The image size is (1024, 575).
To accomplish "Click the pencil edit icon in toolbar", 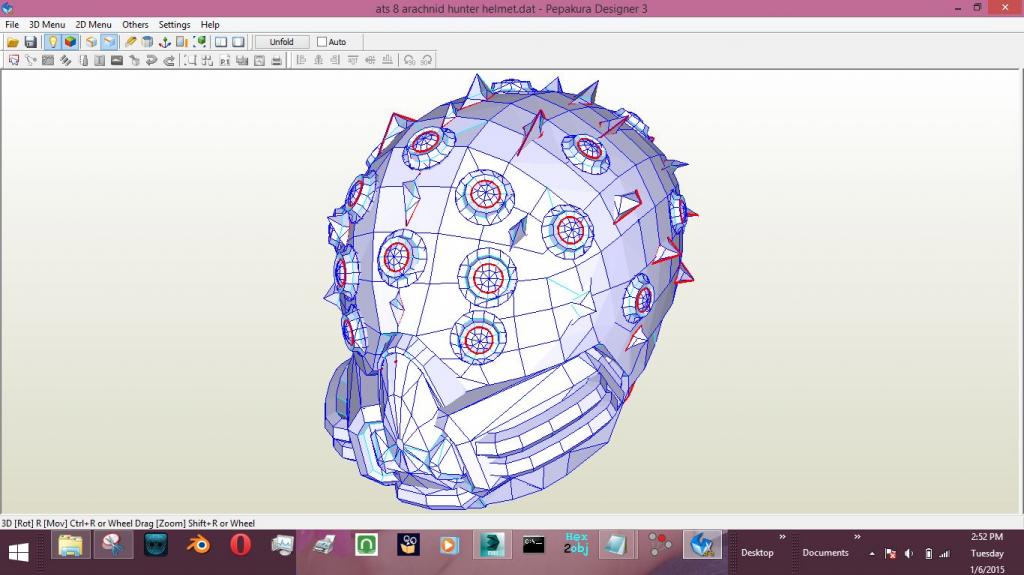I will (x=130, y=42).
